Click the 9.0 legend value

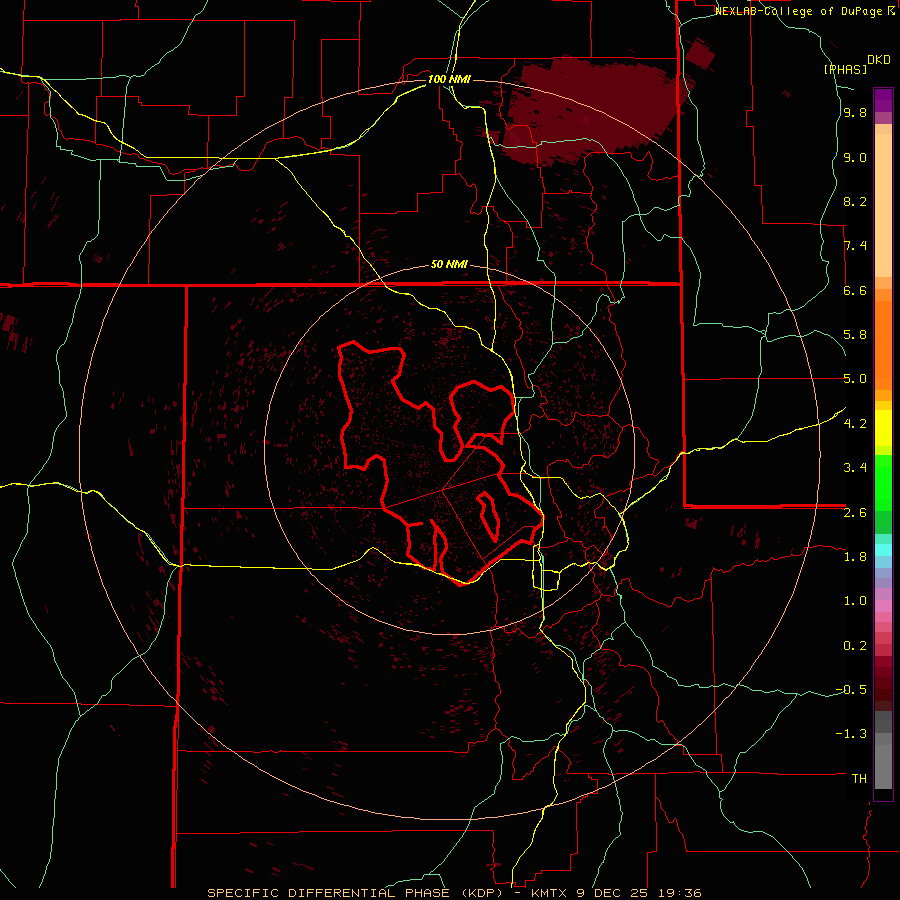coord(855,157)
